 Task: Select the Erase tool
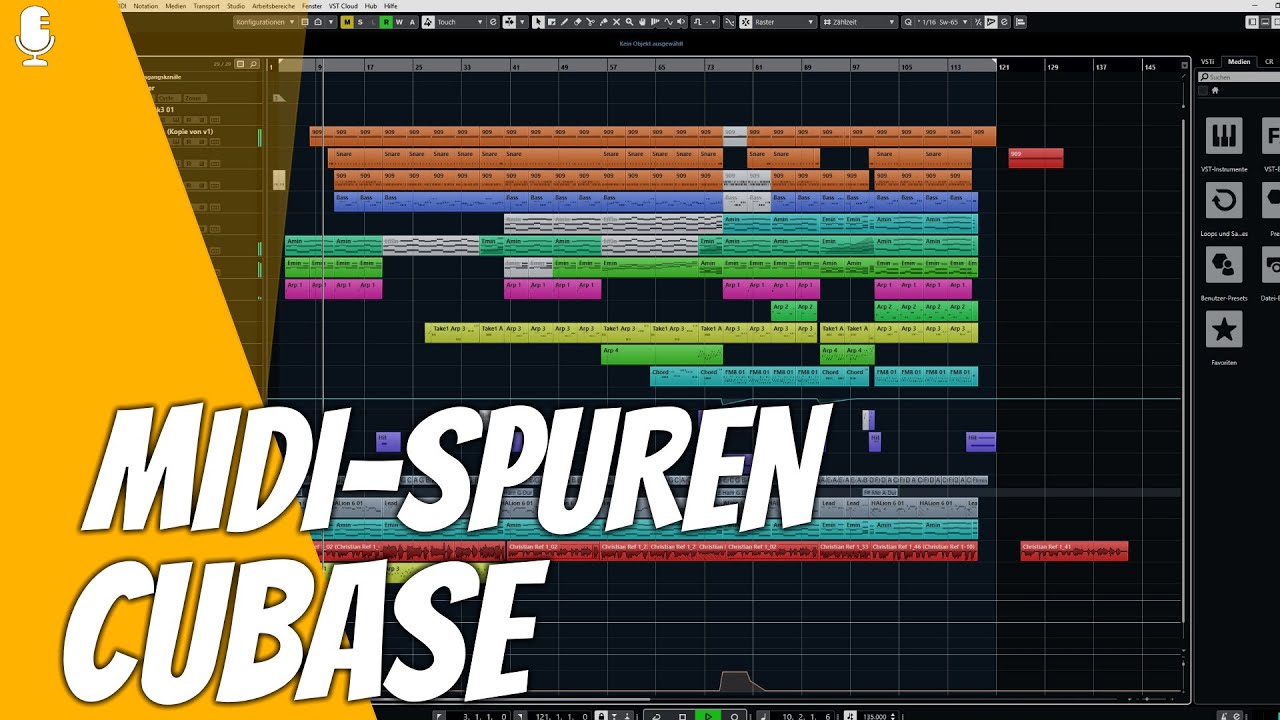click(578, 22)
